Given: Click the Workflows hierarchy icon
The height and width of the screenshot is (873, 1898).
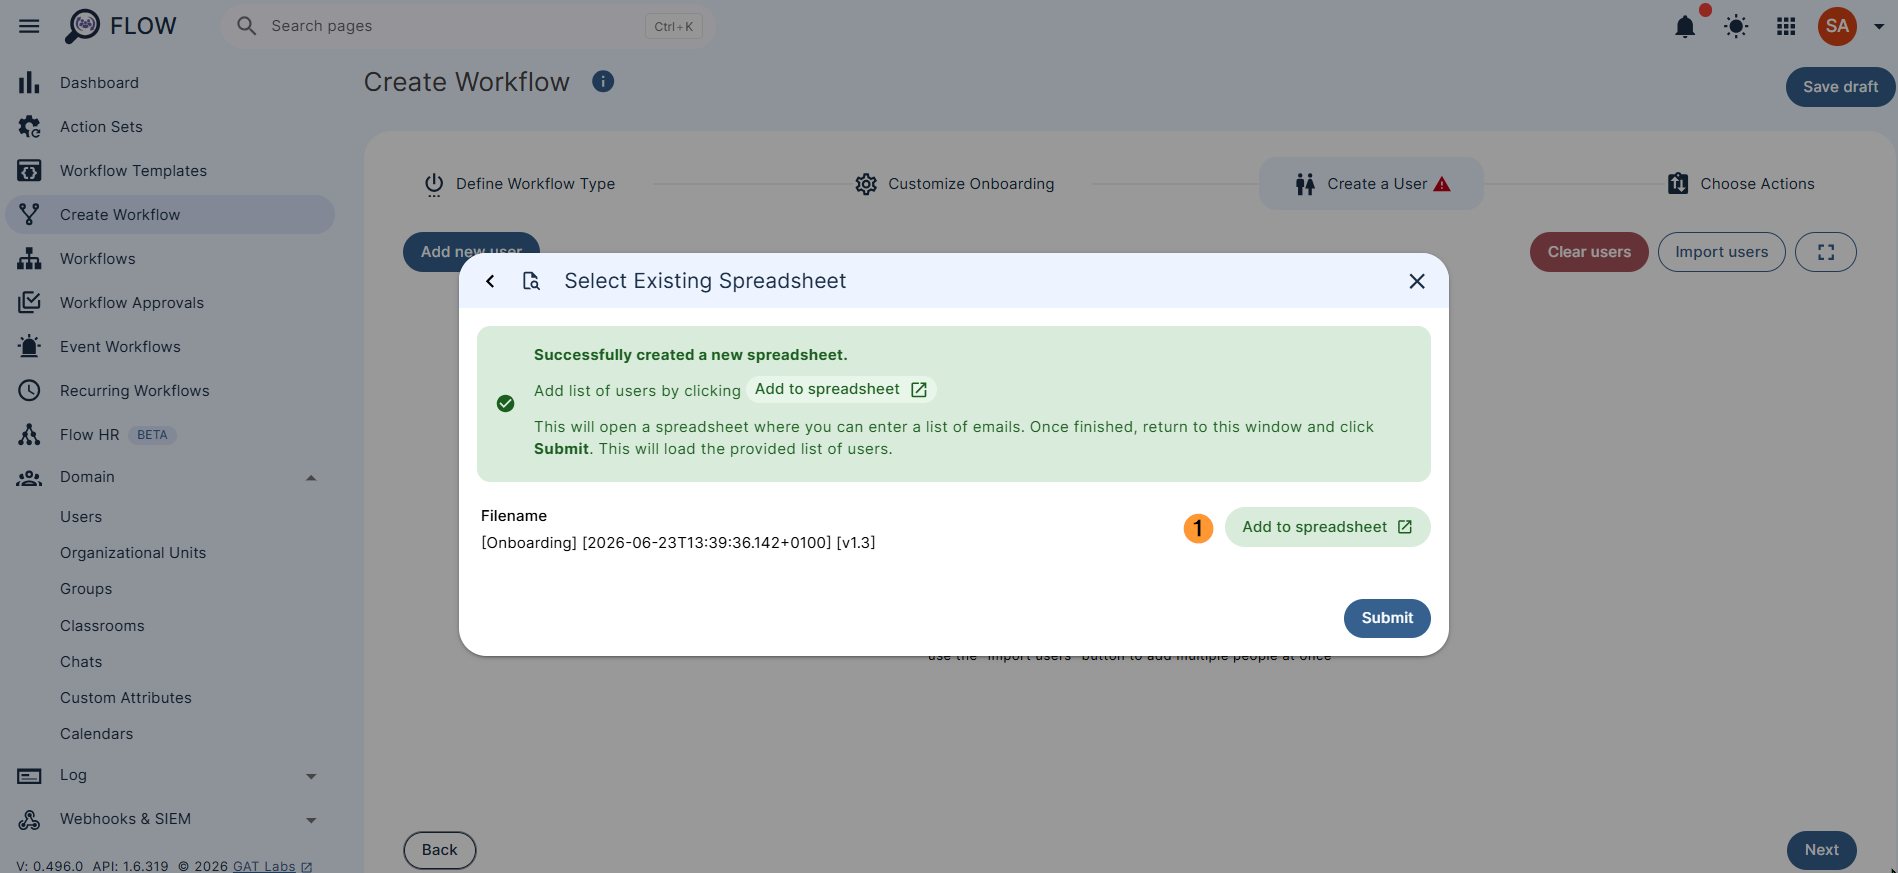Looking at the screenshot, I should click(29, 259).
